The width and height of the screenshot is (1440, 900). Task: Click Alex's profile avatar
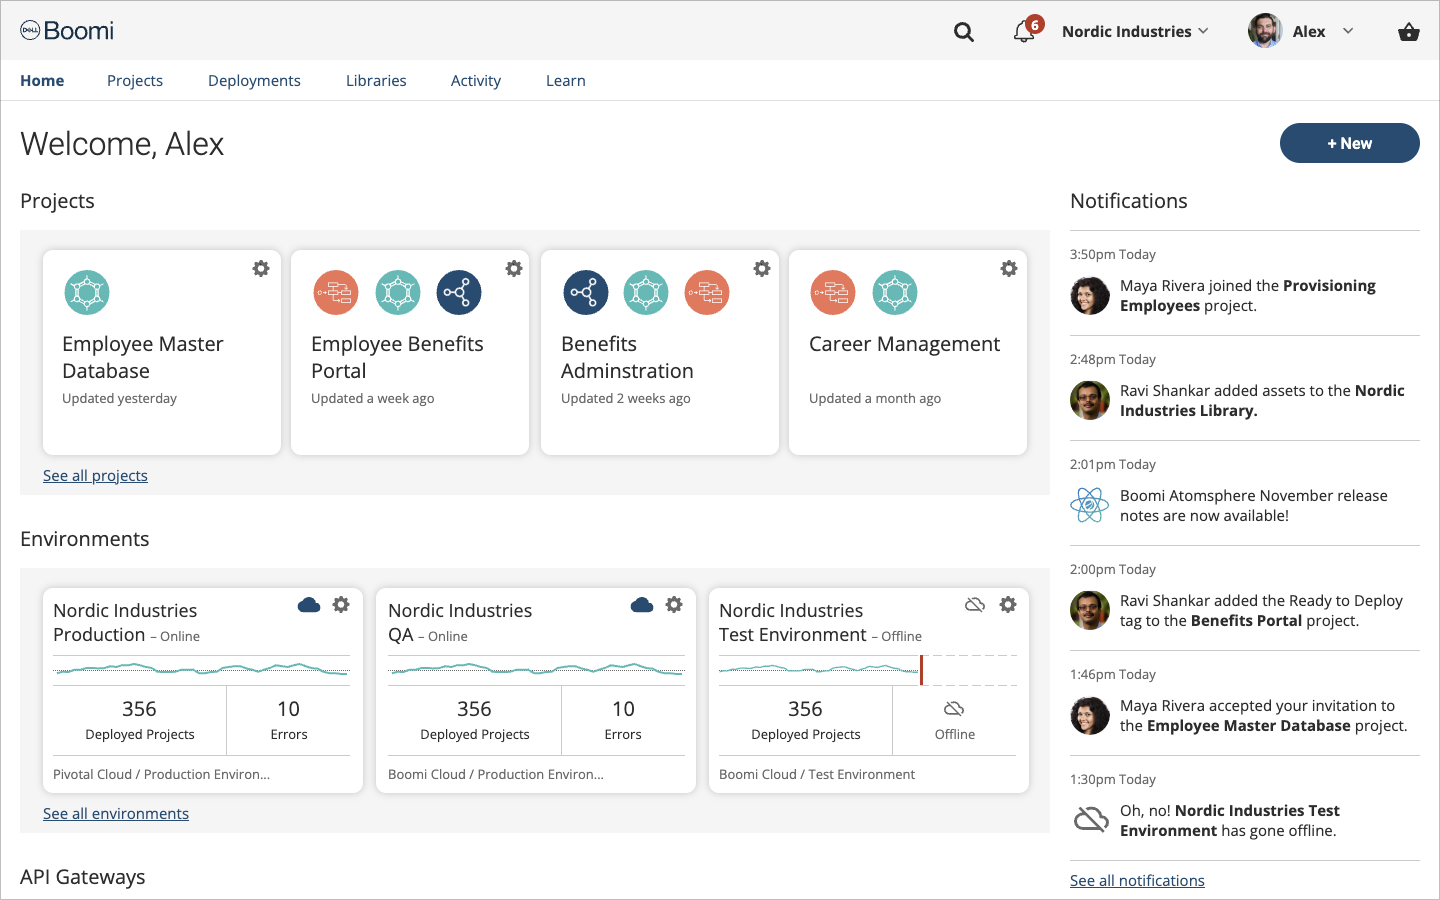click(1265, 31)
